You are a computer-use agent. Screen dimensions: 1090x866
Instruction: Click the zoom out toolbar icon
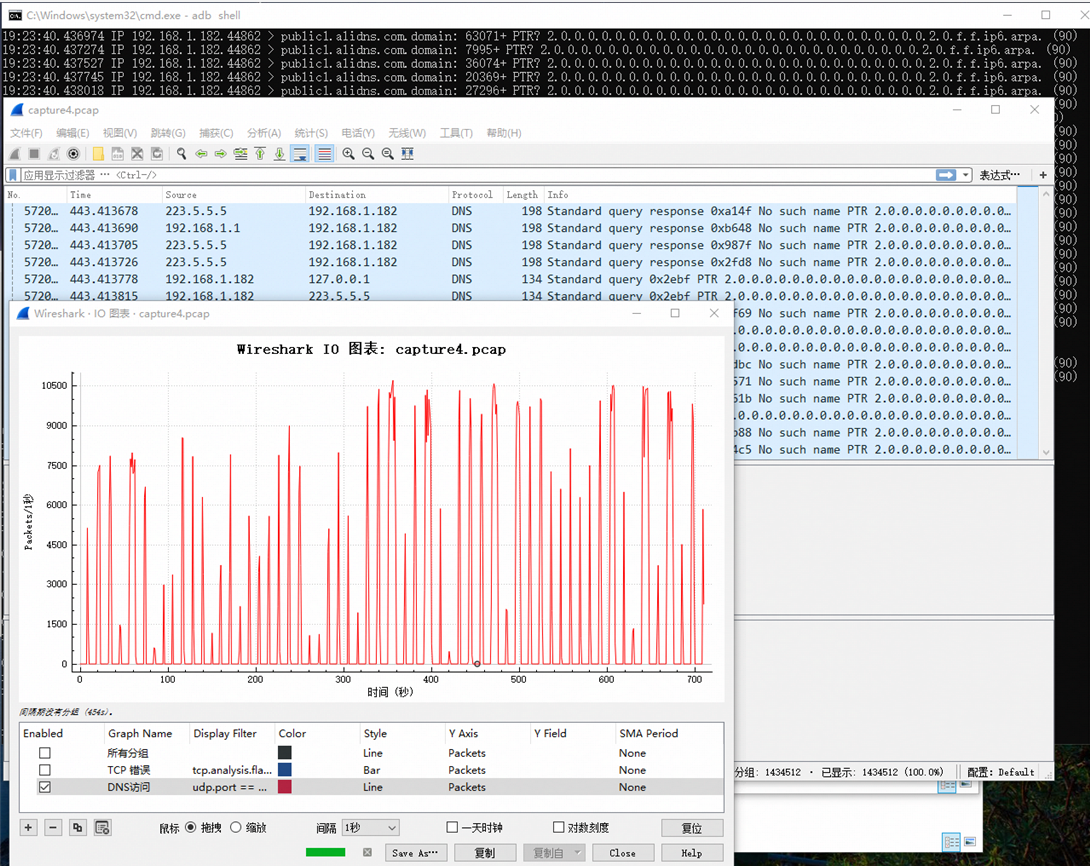tap(368, 154)
